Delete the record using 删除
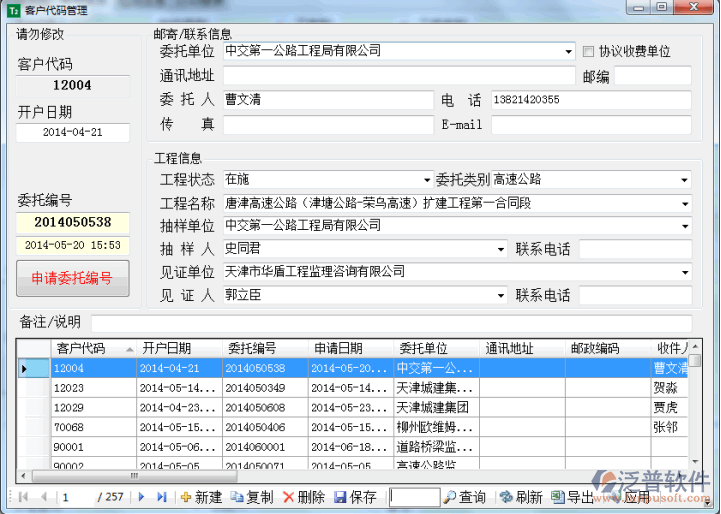 point(303,497)
